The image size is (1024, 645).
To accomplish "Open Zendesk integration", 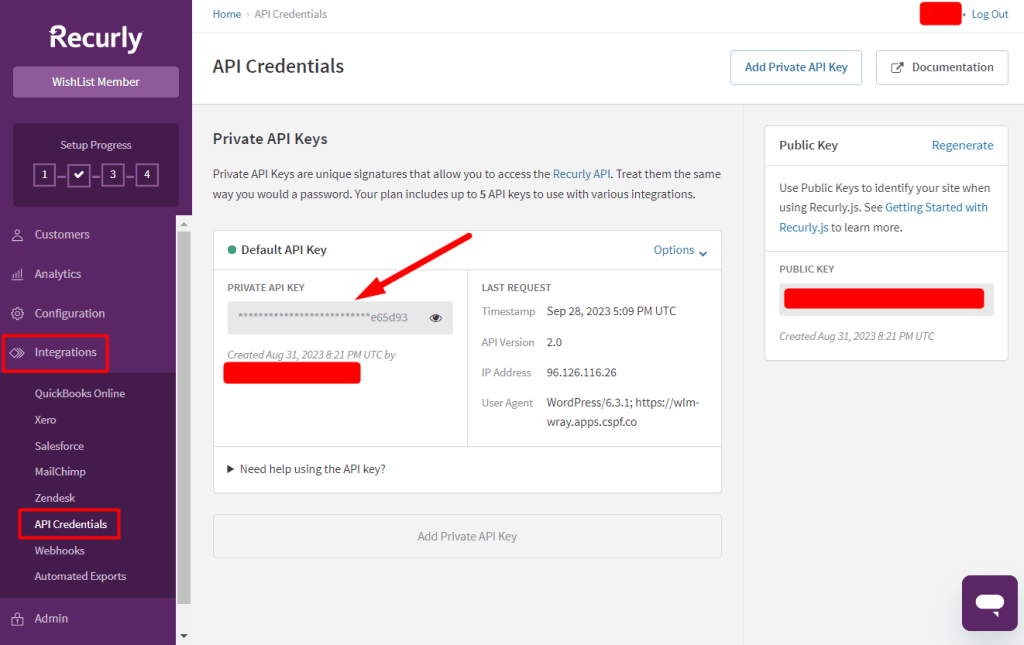I will [55, 497].
